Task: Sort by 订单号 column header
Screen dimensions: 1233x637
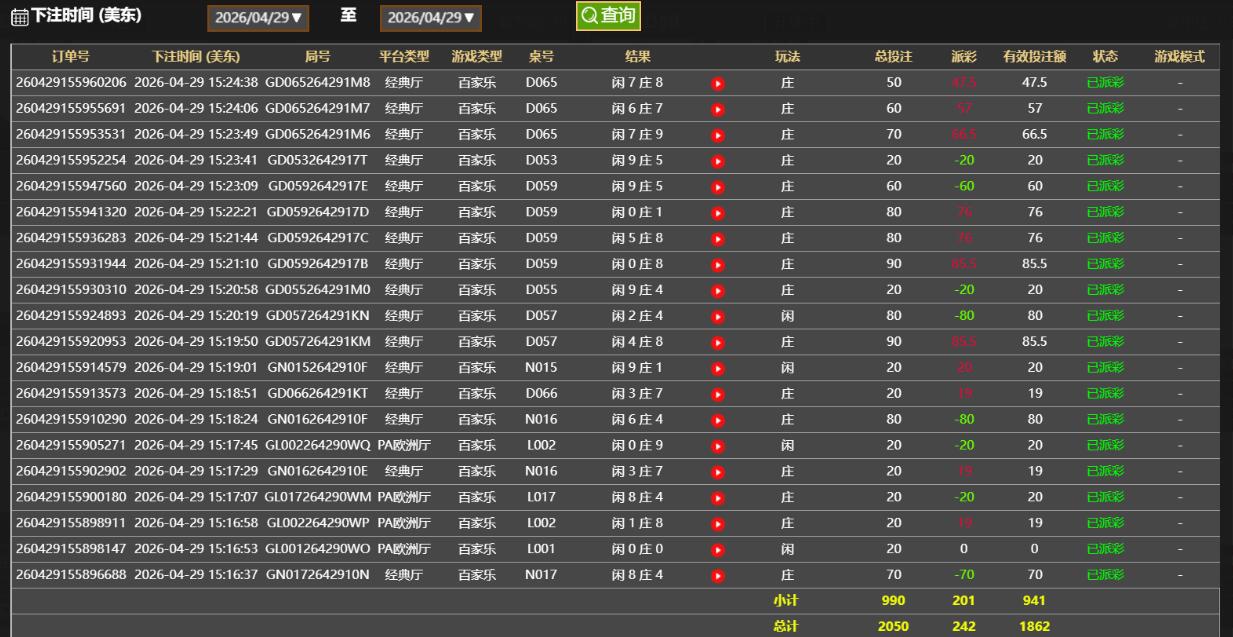Action: [x=70, y=57]
